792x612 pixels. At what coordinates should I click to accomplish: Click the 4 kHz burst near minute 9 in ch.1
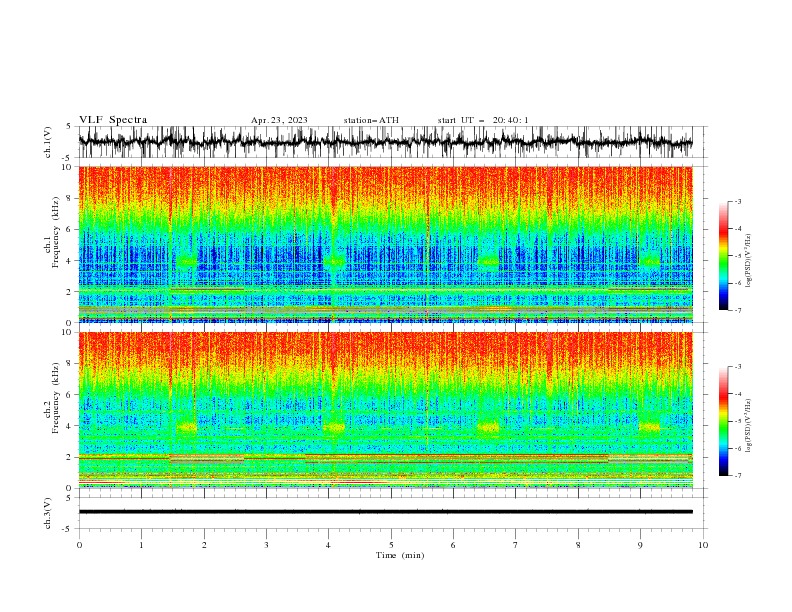[x=650, y=261]
